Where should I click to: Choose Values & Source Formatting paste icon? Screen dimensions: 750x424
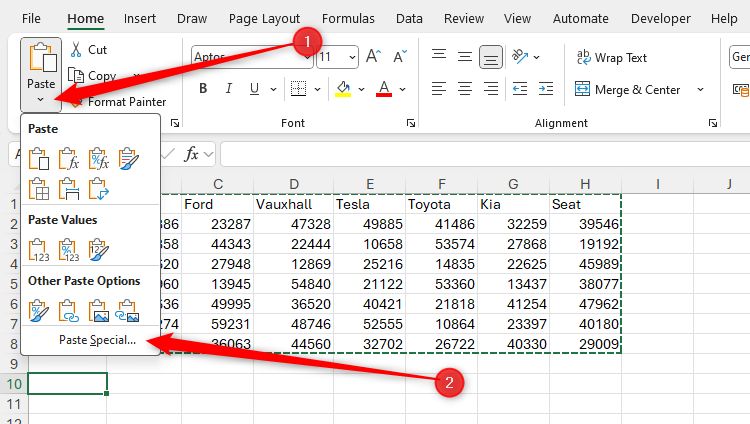coord(99,250)
